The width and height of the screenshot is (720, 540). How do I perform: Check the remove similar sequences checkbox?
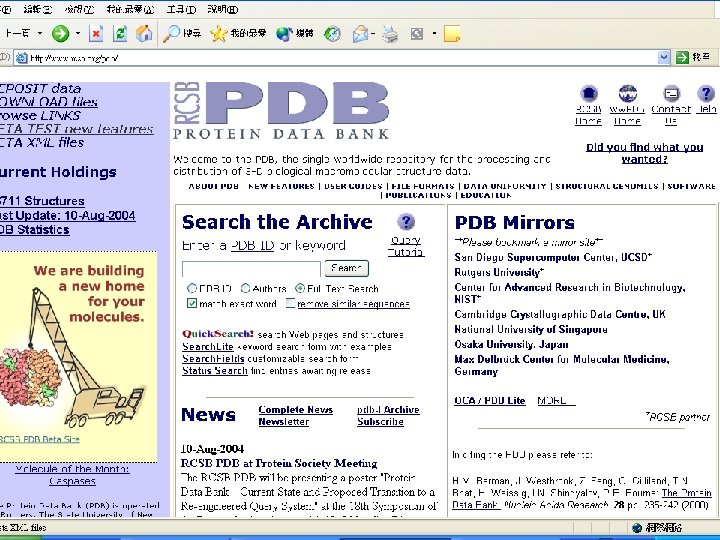(290, 304)
